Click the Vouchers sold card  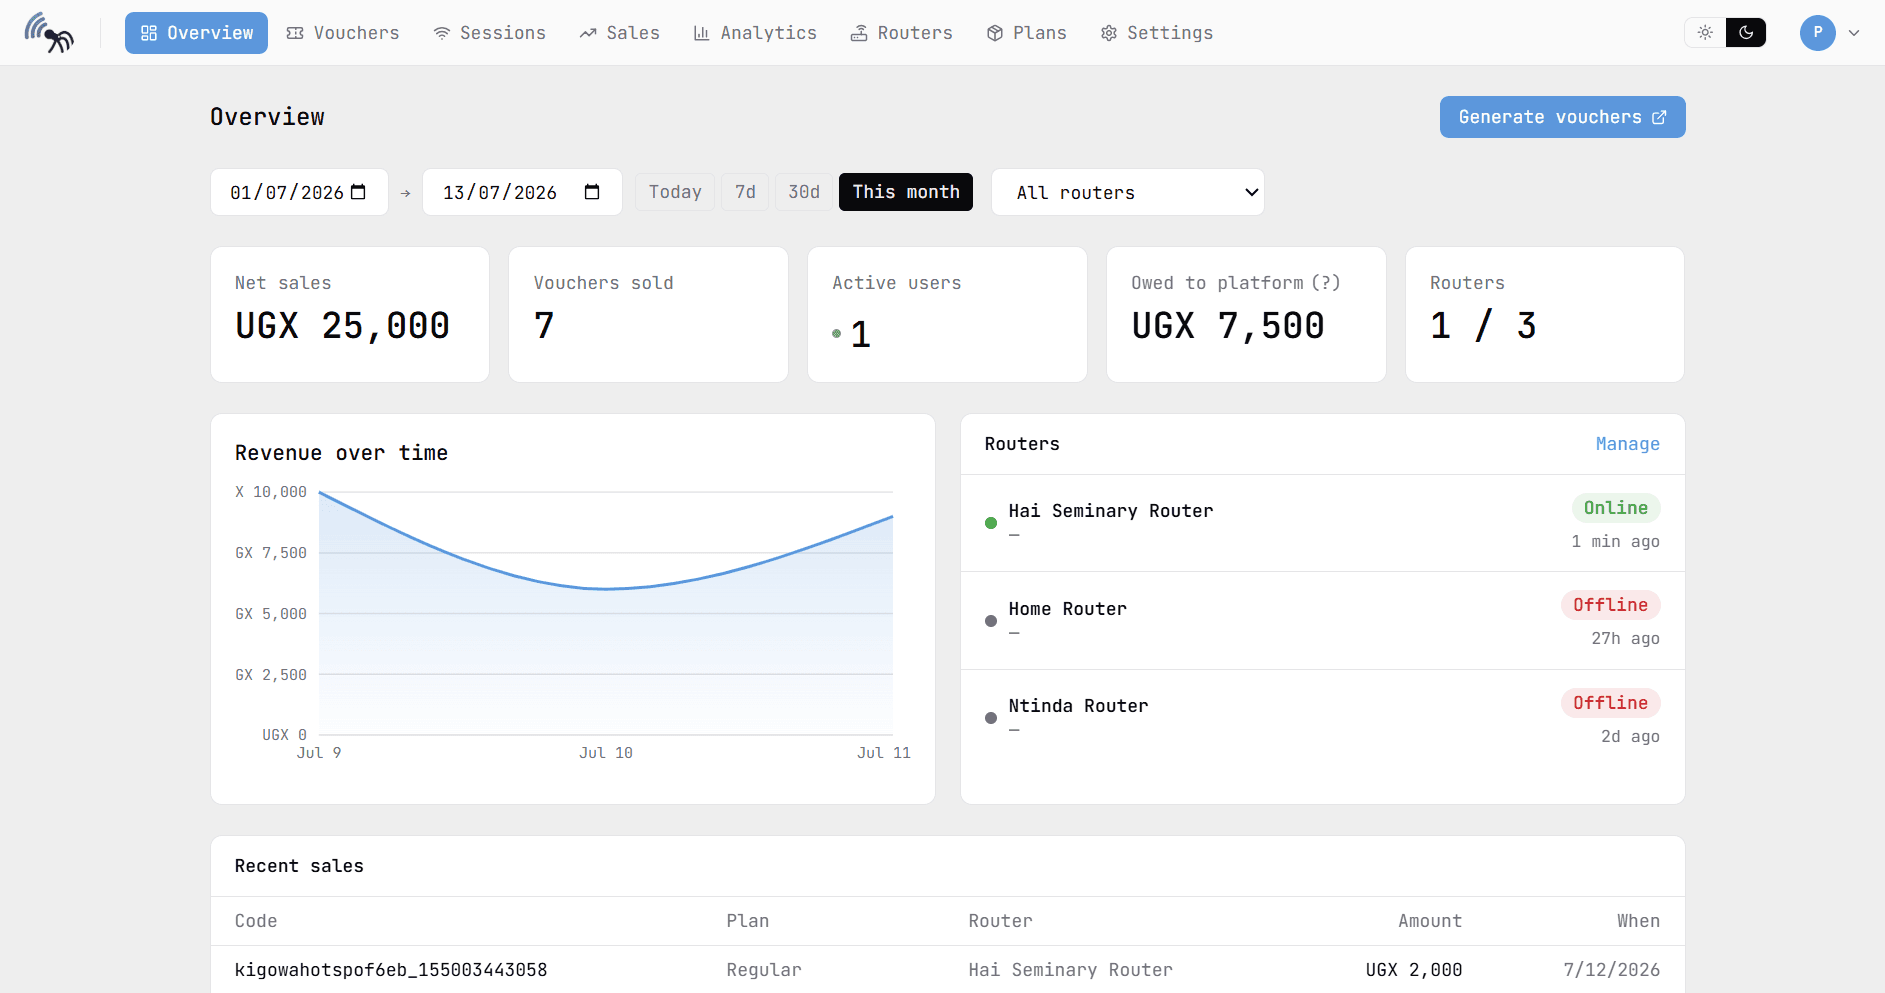coord(649,314)
